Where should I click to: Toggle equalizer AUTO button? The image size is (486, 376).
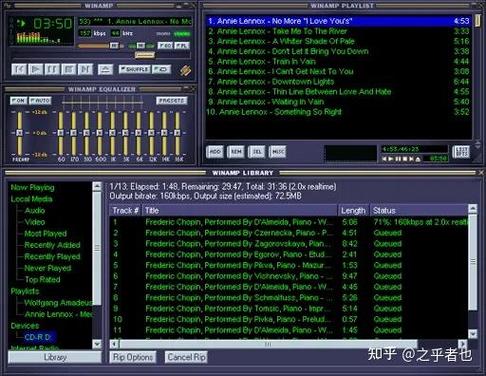(x=40, y=100)
